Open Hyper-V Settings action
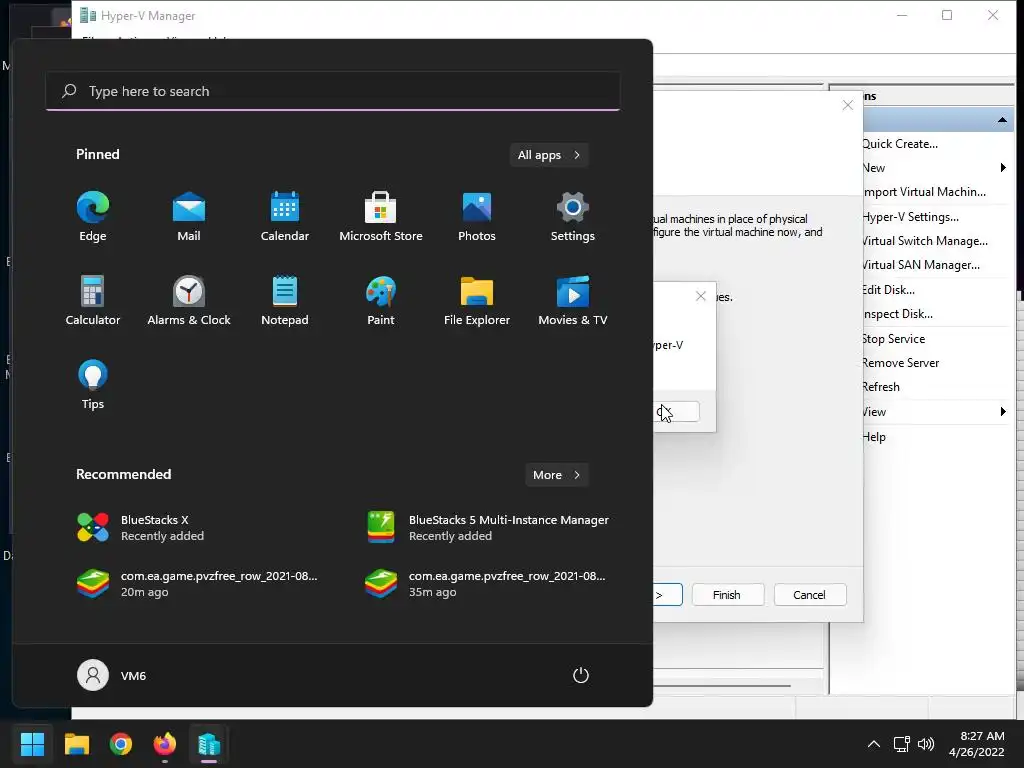 910,217
